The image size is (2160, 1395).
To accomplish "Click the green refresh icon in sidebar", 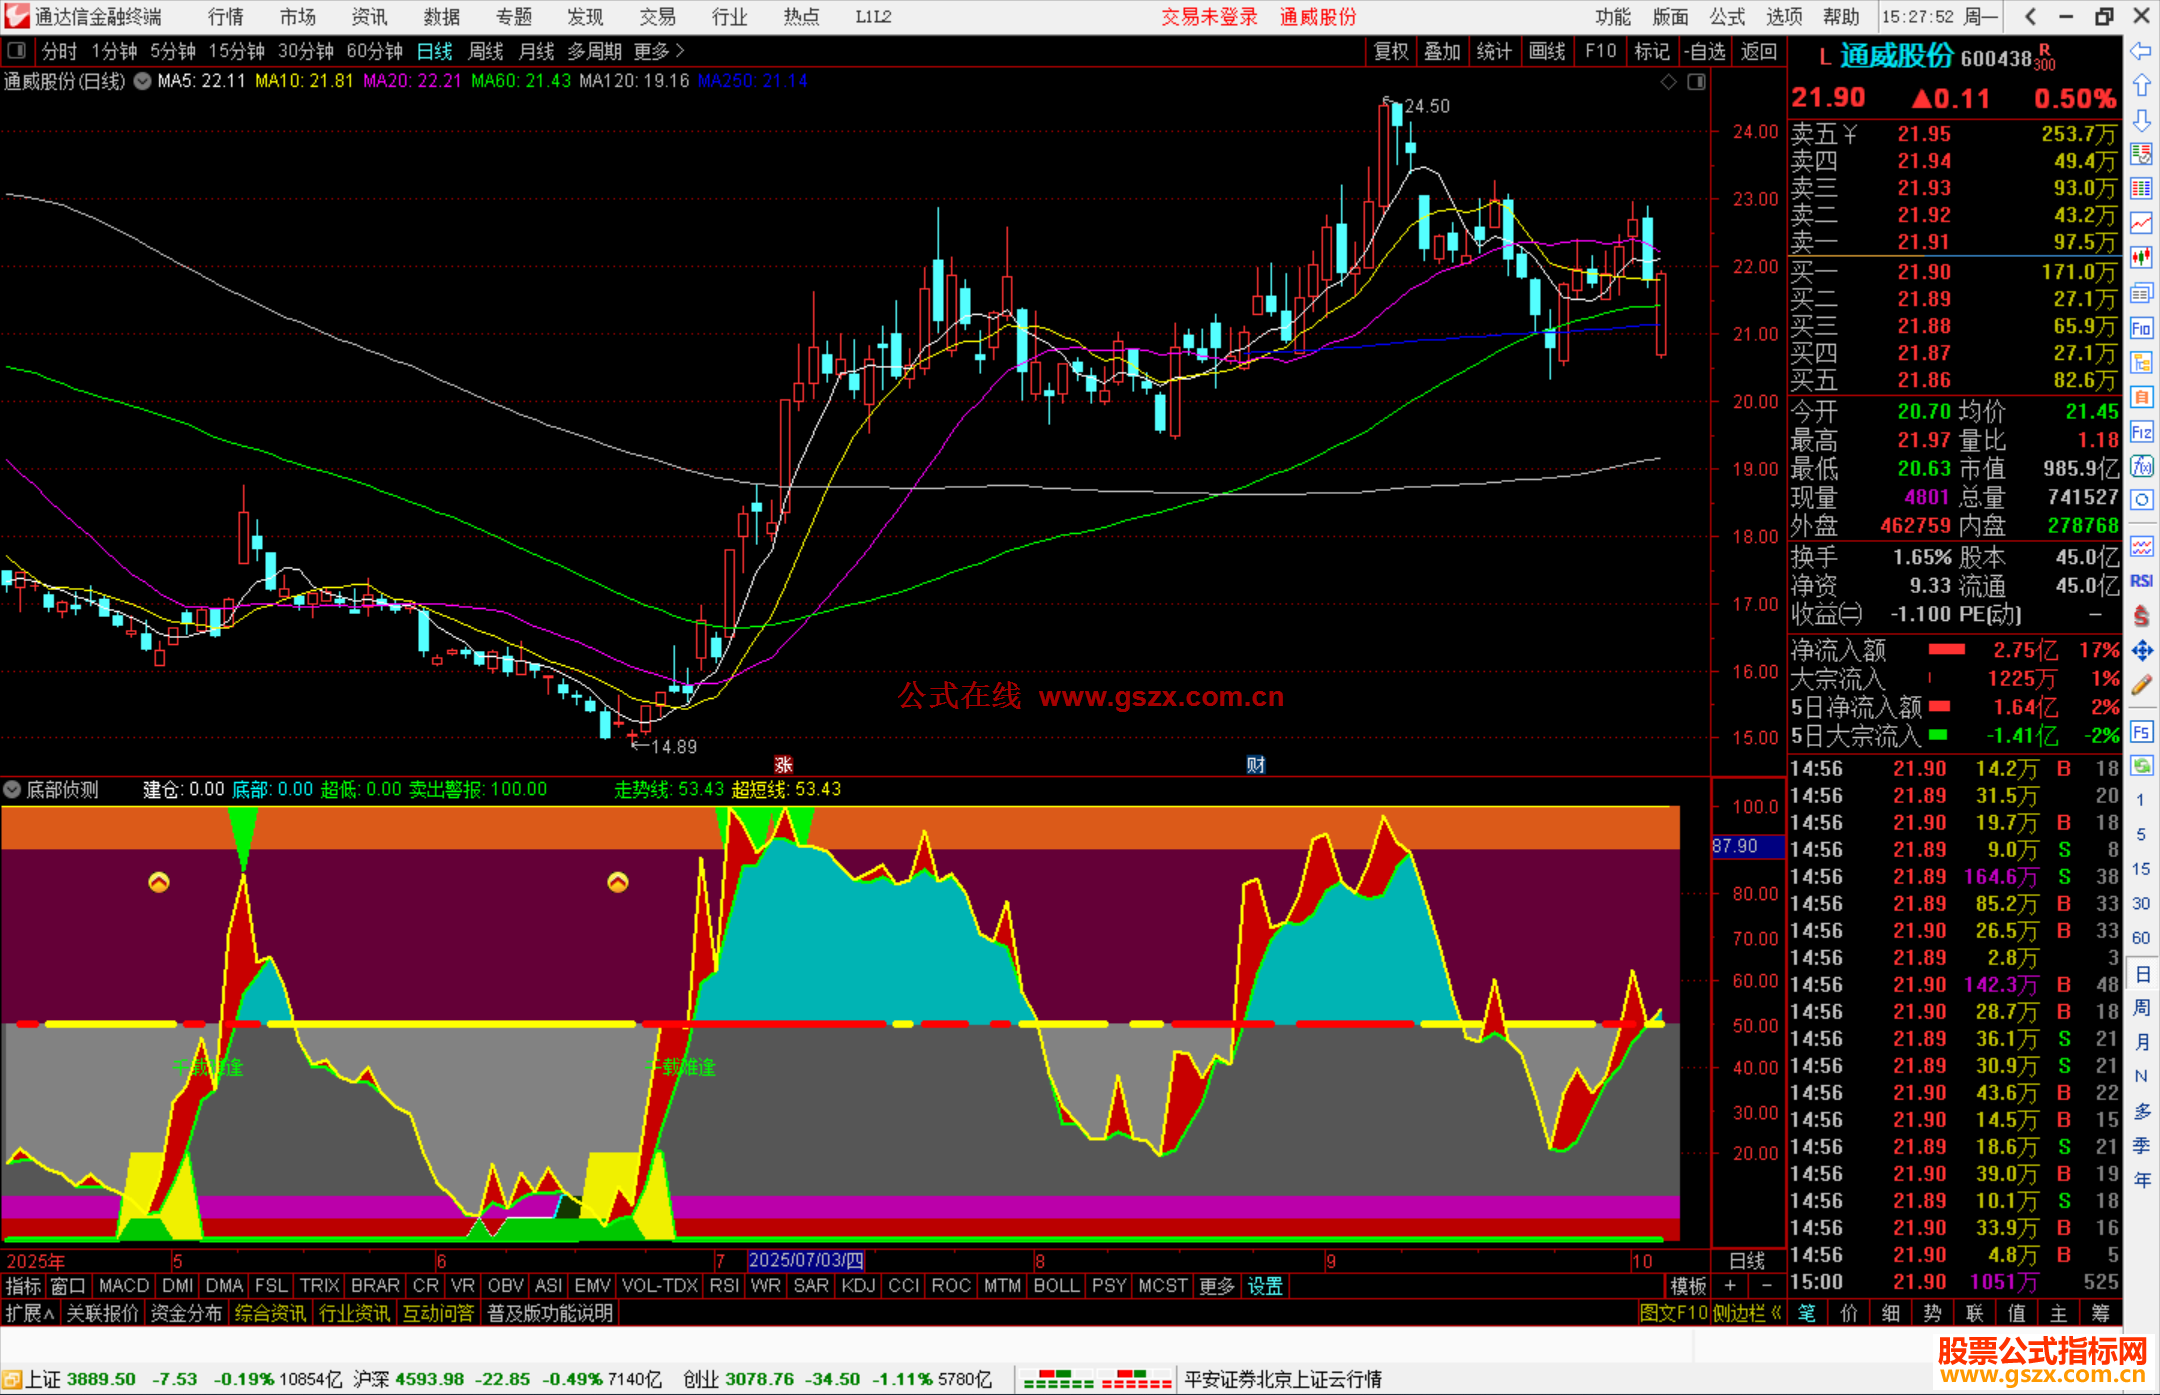I will pos(2141,766).
